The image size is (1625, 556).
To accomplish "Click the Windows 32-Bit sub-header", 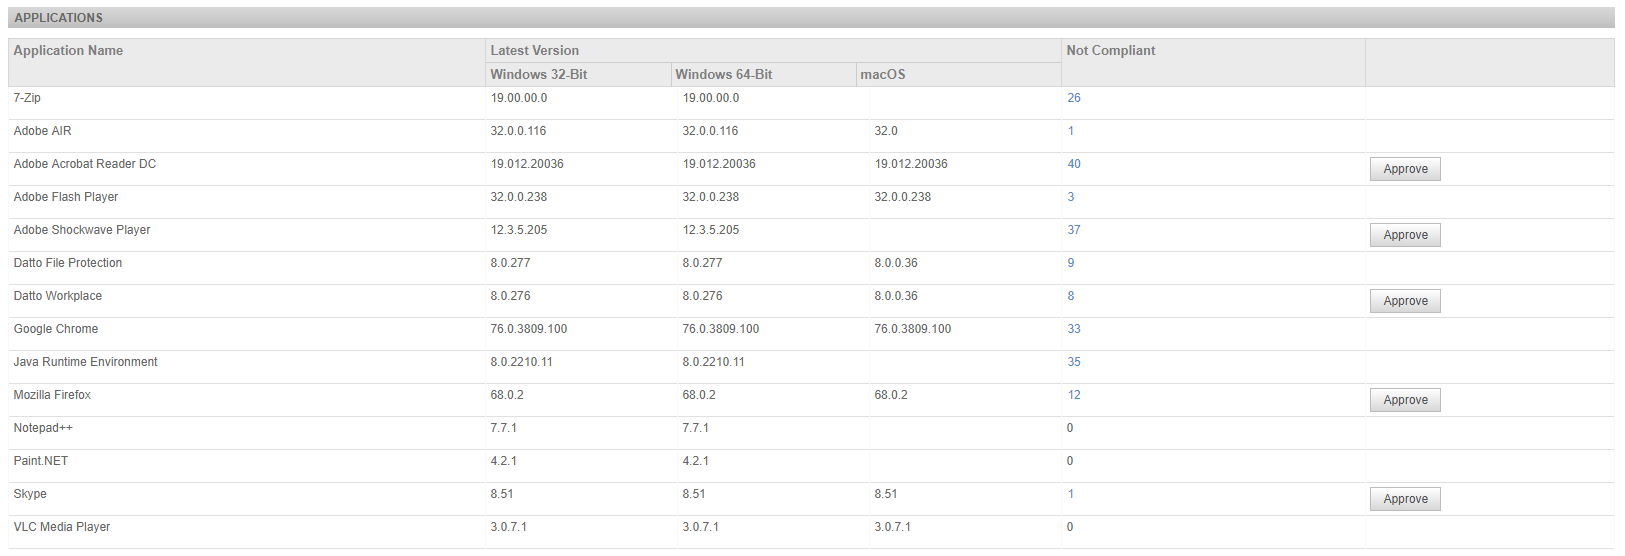I will pyautogui.click(x=539, y=75).
